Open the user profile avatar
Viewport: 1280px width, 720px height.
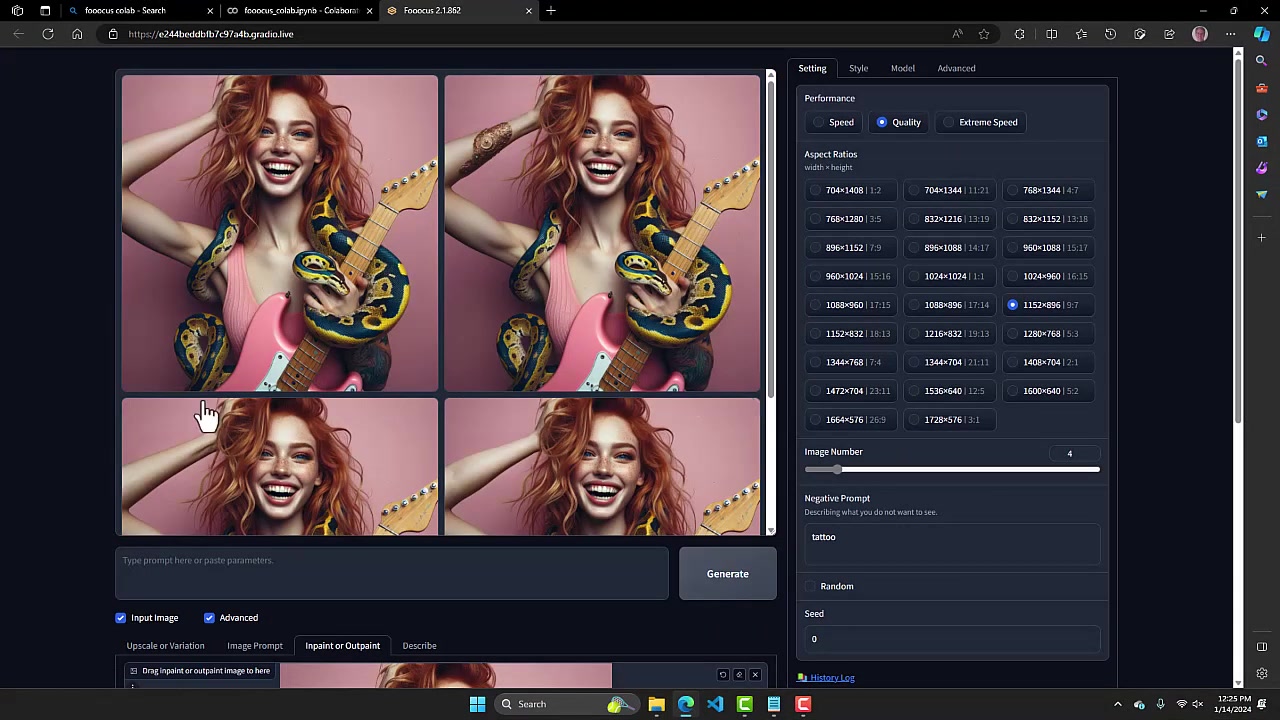(x=1200, y=34)
